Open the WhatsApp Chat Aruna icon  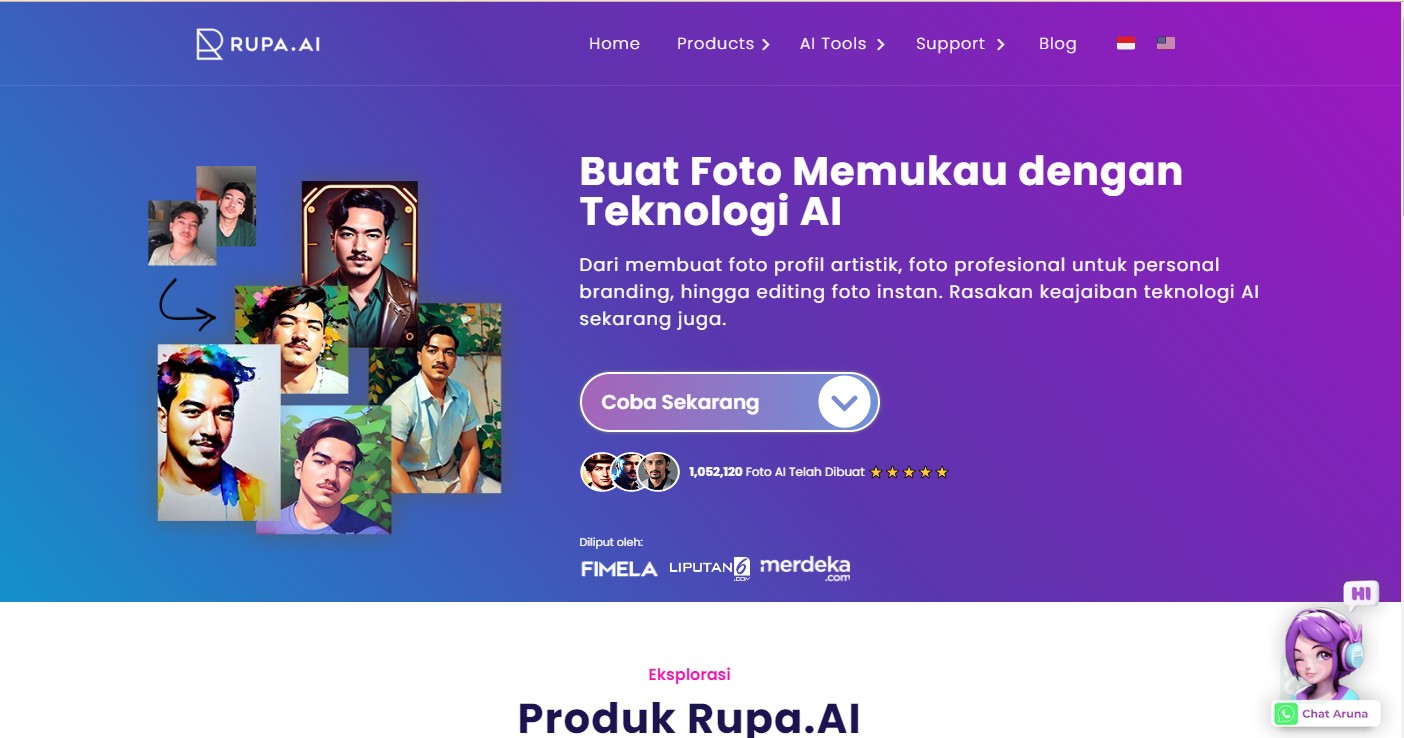pyautogui.click(x=1286, y=714)
